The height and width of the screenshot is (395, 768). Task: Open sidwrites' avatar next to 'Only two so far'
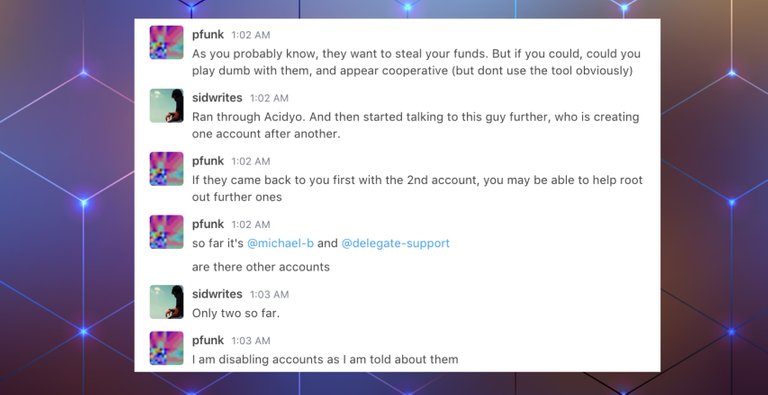[x=167, y=302]
